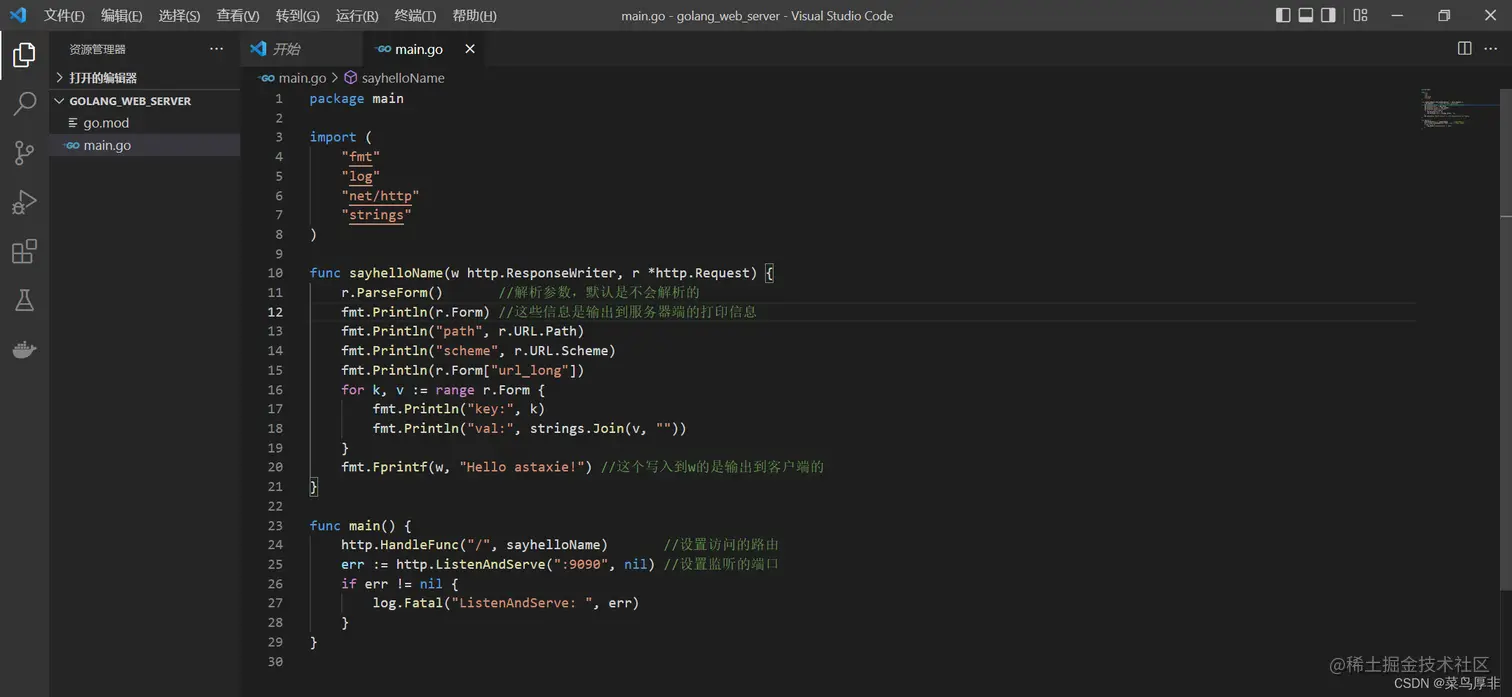Toggle the primary side bar layout icon

1284,15
